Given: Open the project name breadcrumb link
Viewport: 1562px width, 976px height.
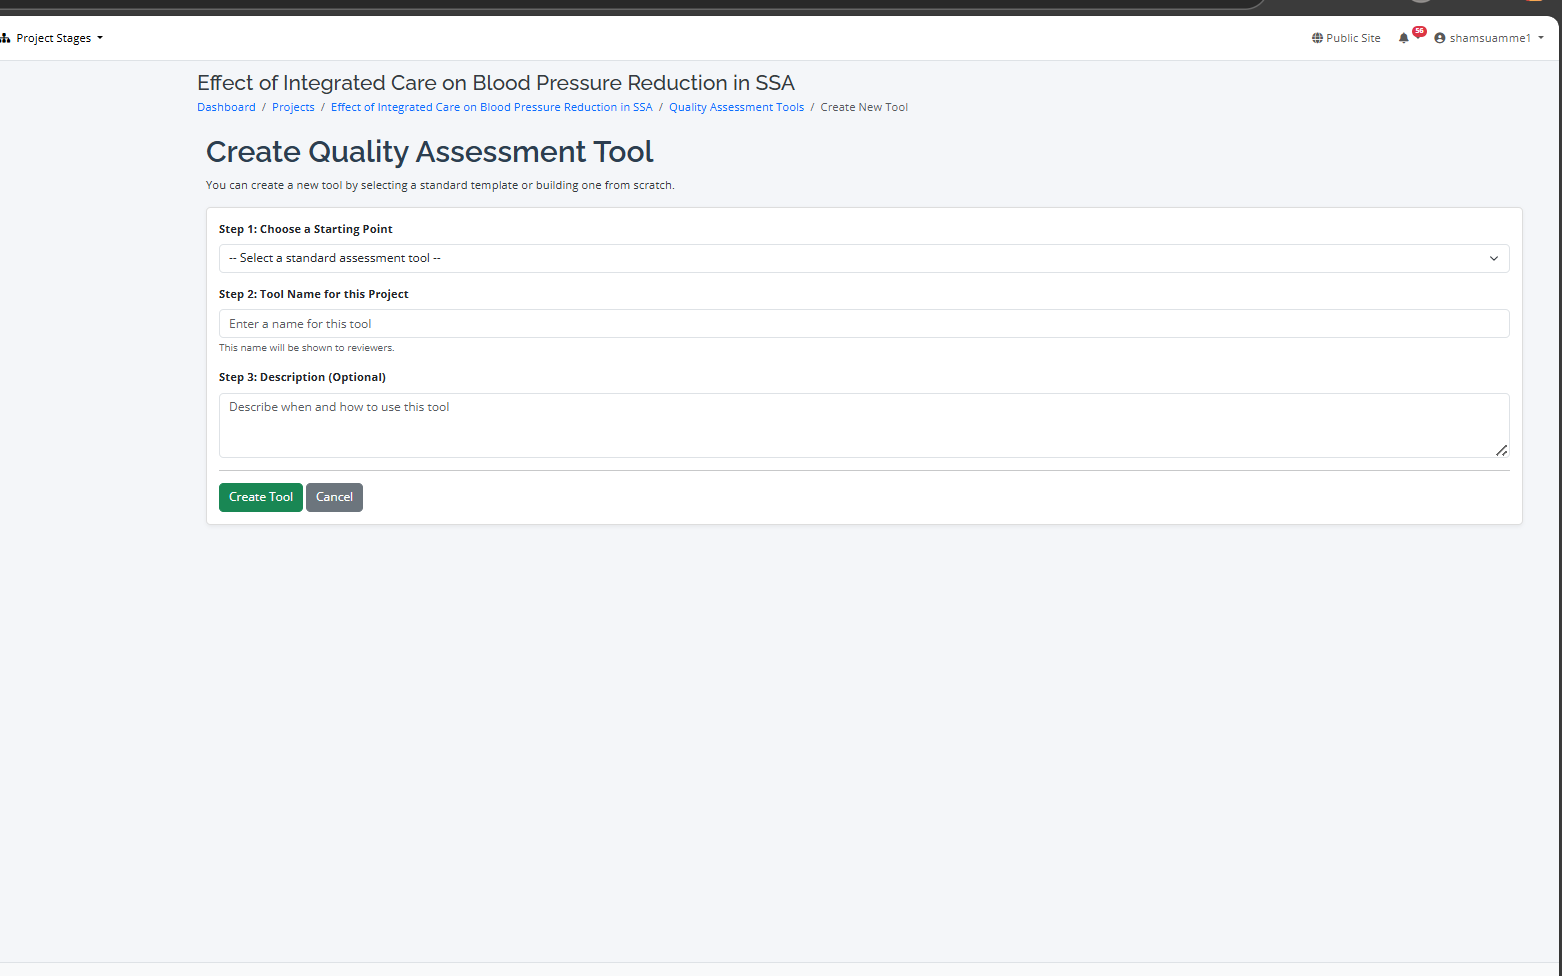Looking at the screenshot, I should tap(491, 107).
